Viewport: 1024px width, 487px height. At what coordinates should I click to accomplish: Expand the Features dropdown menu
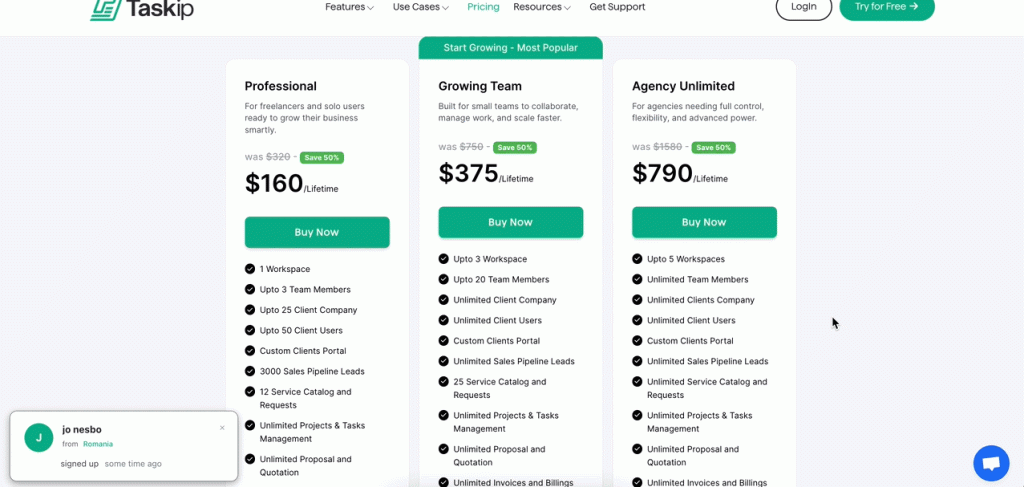(x=349, y=7)
